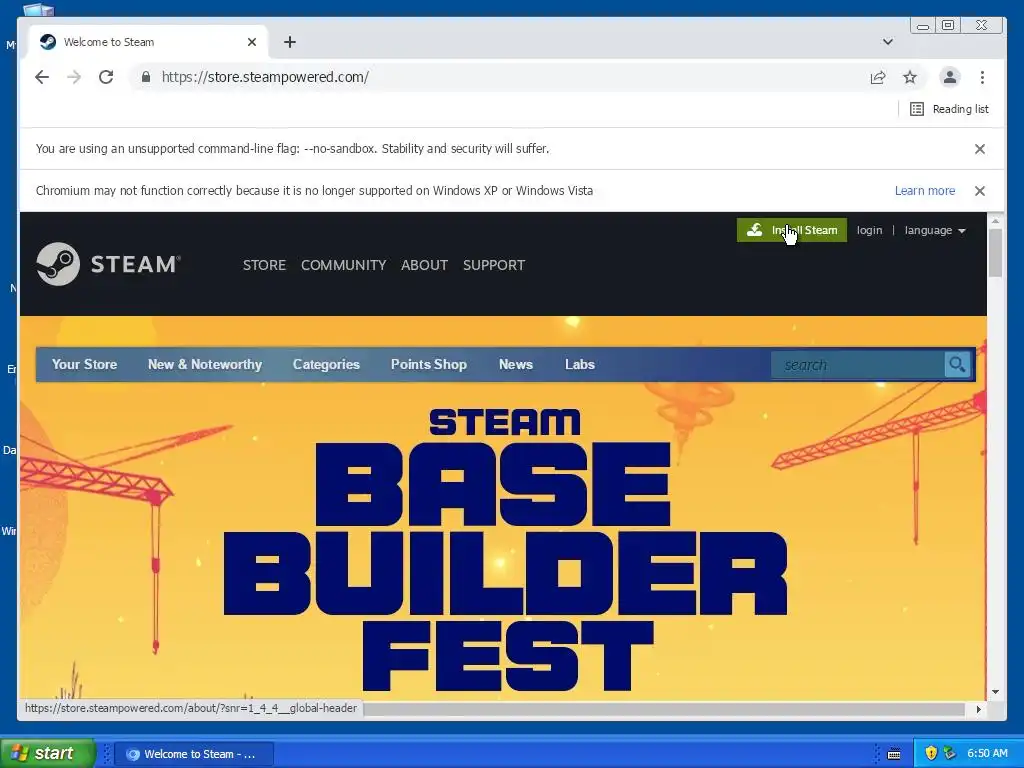Click the vertical scrollbar thumb
Screen dimensions: 1024x768
tap(995, 253)
